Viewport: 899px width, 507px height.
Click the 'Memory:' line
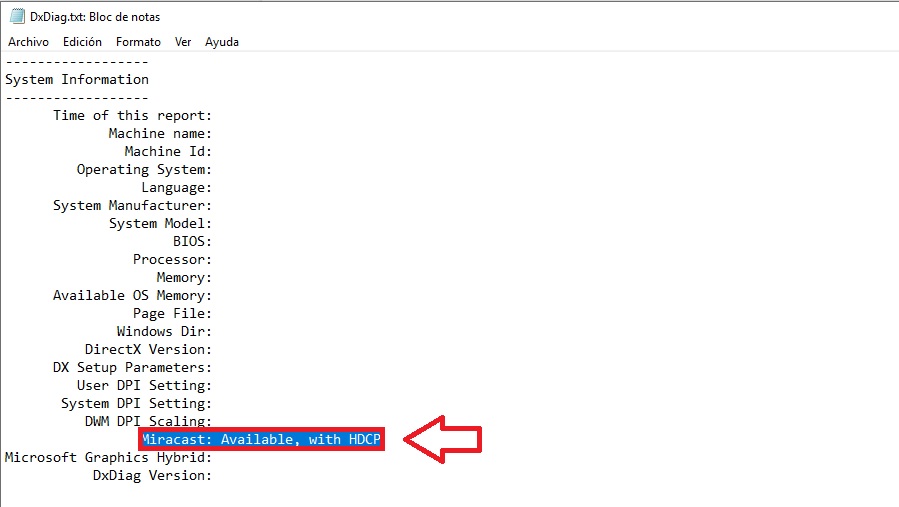coord(184,278)
